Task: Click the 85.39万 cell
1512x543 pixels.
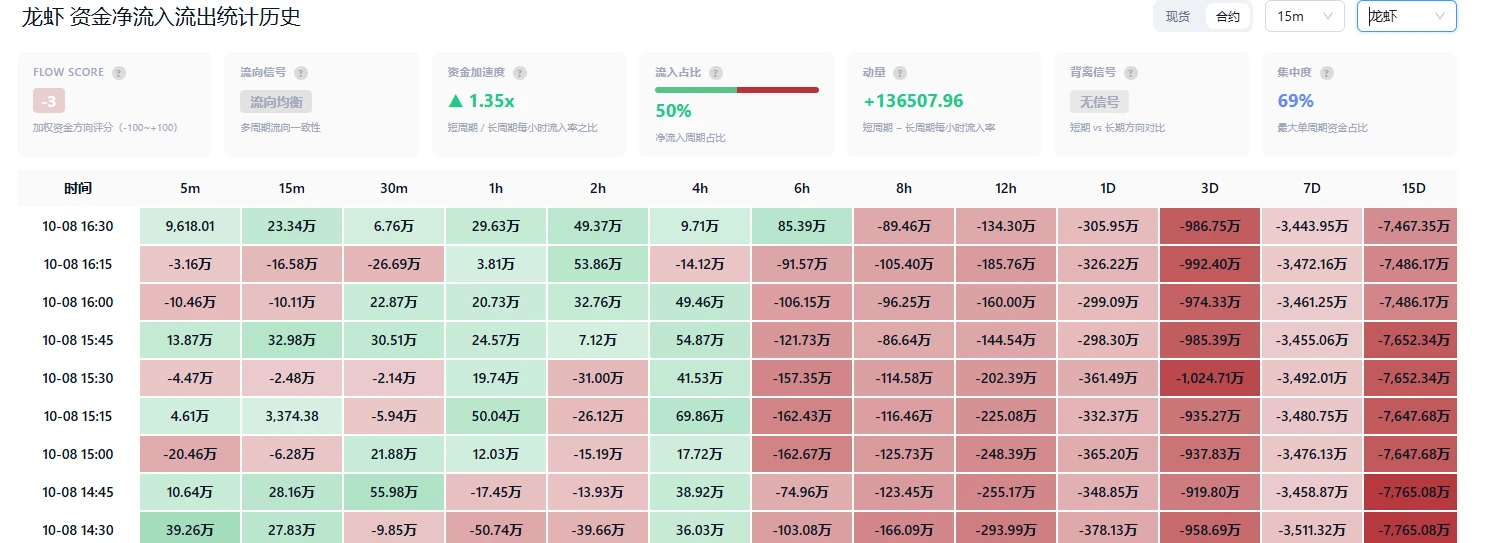Action: coord(802,226)
